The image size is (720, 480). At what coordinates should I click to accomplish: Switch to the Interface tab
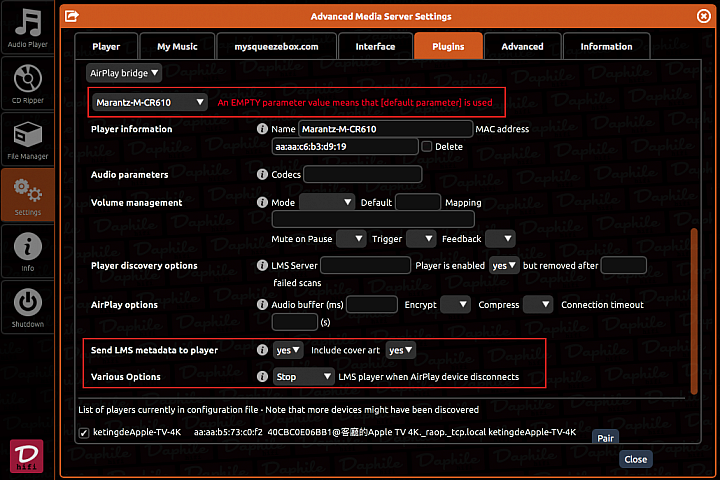coord(375,46)
